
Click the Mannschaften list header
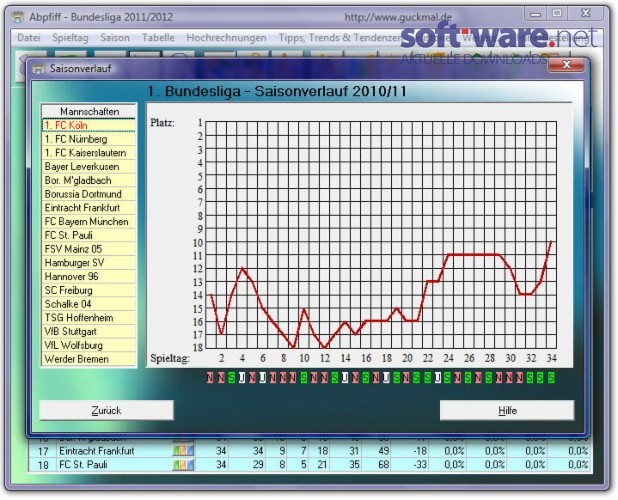89,112
